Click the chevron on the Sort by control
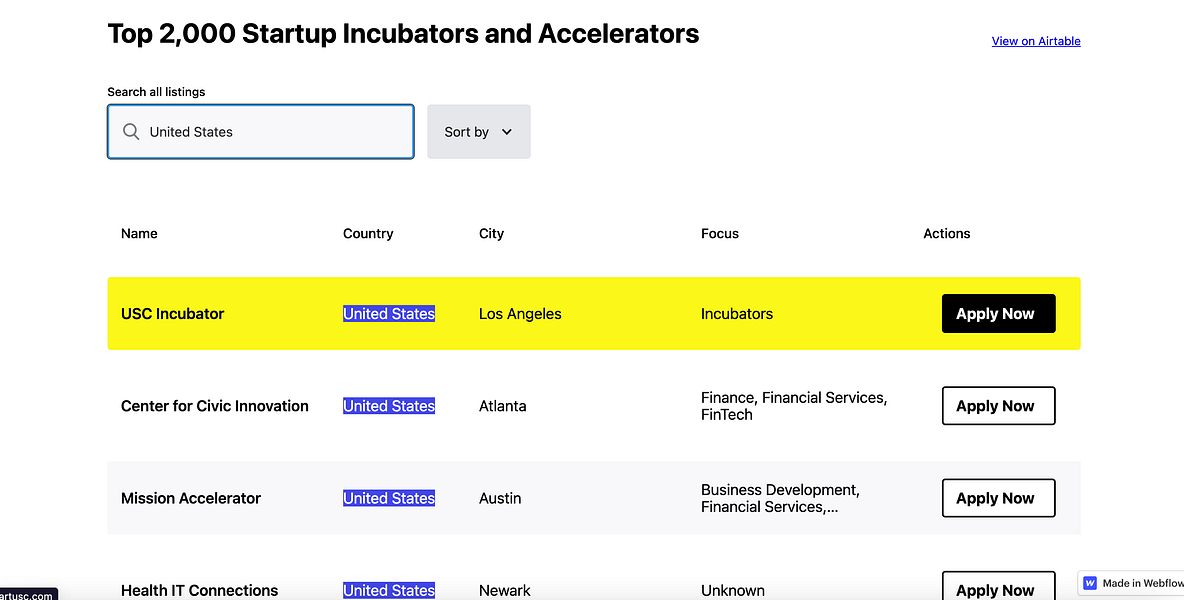 point(507,131)
